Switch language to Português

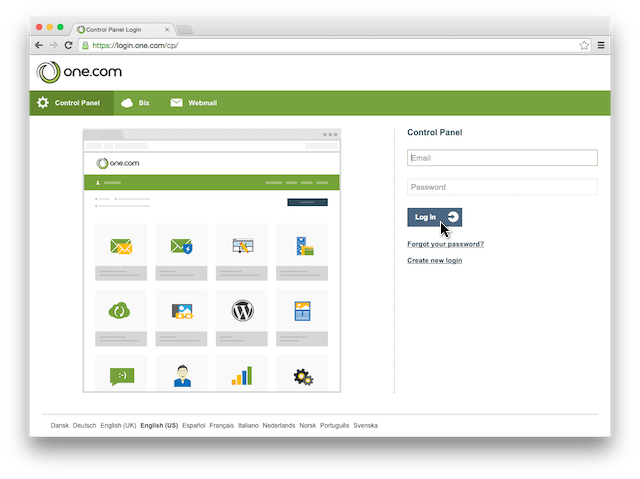(335, 425)
